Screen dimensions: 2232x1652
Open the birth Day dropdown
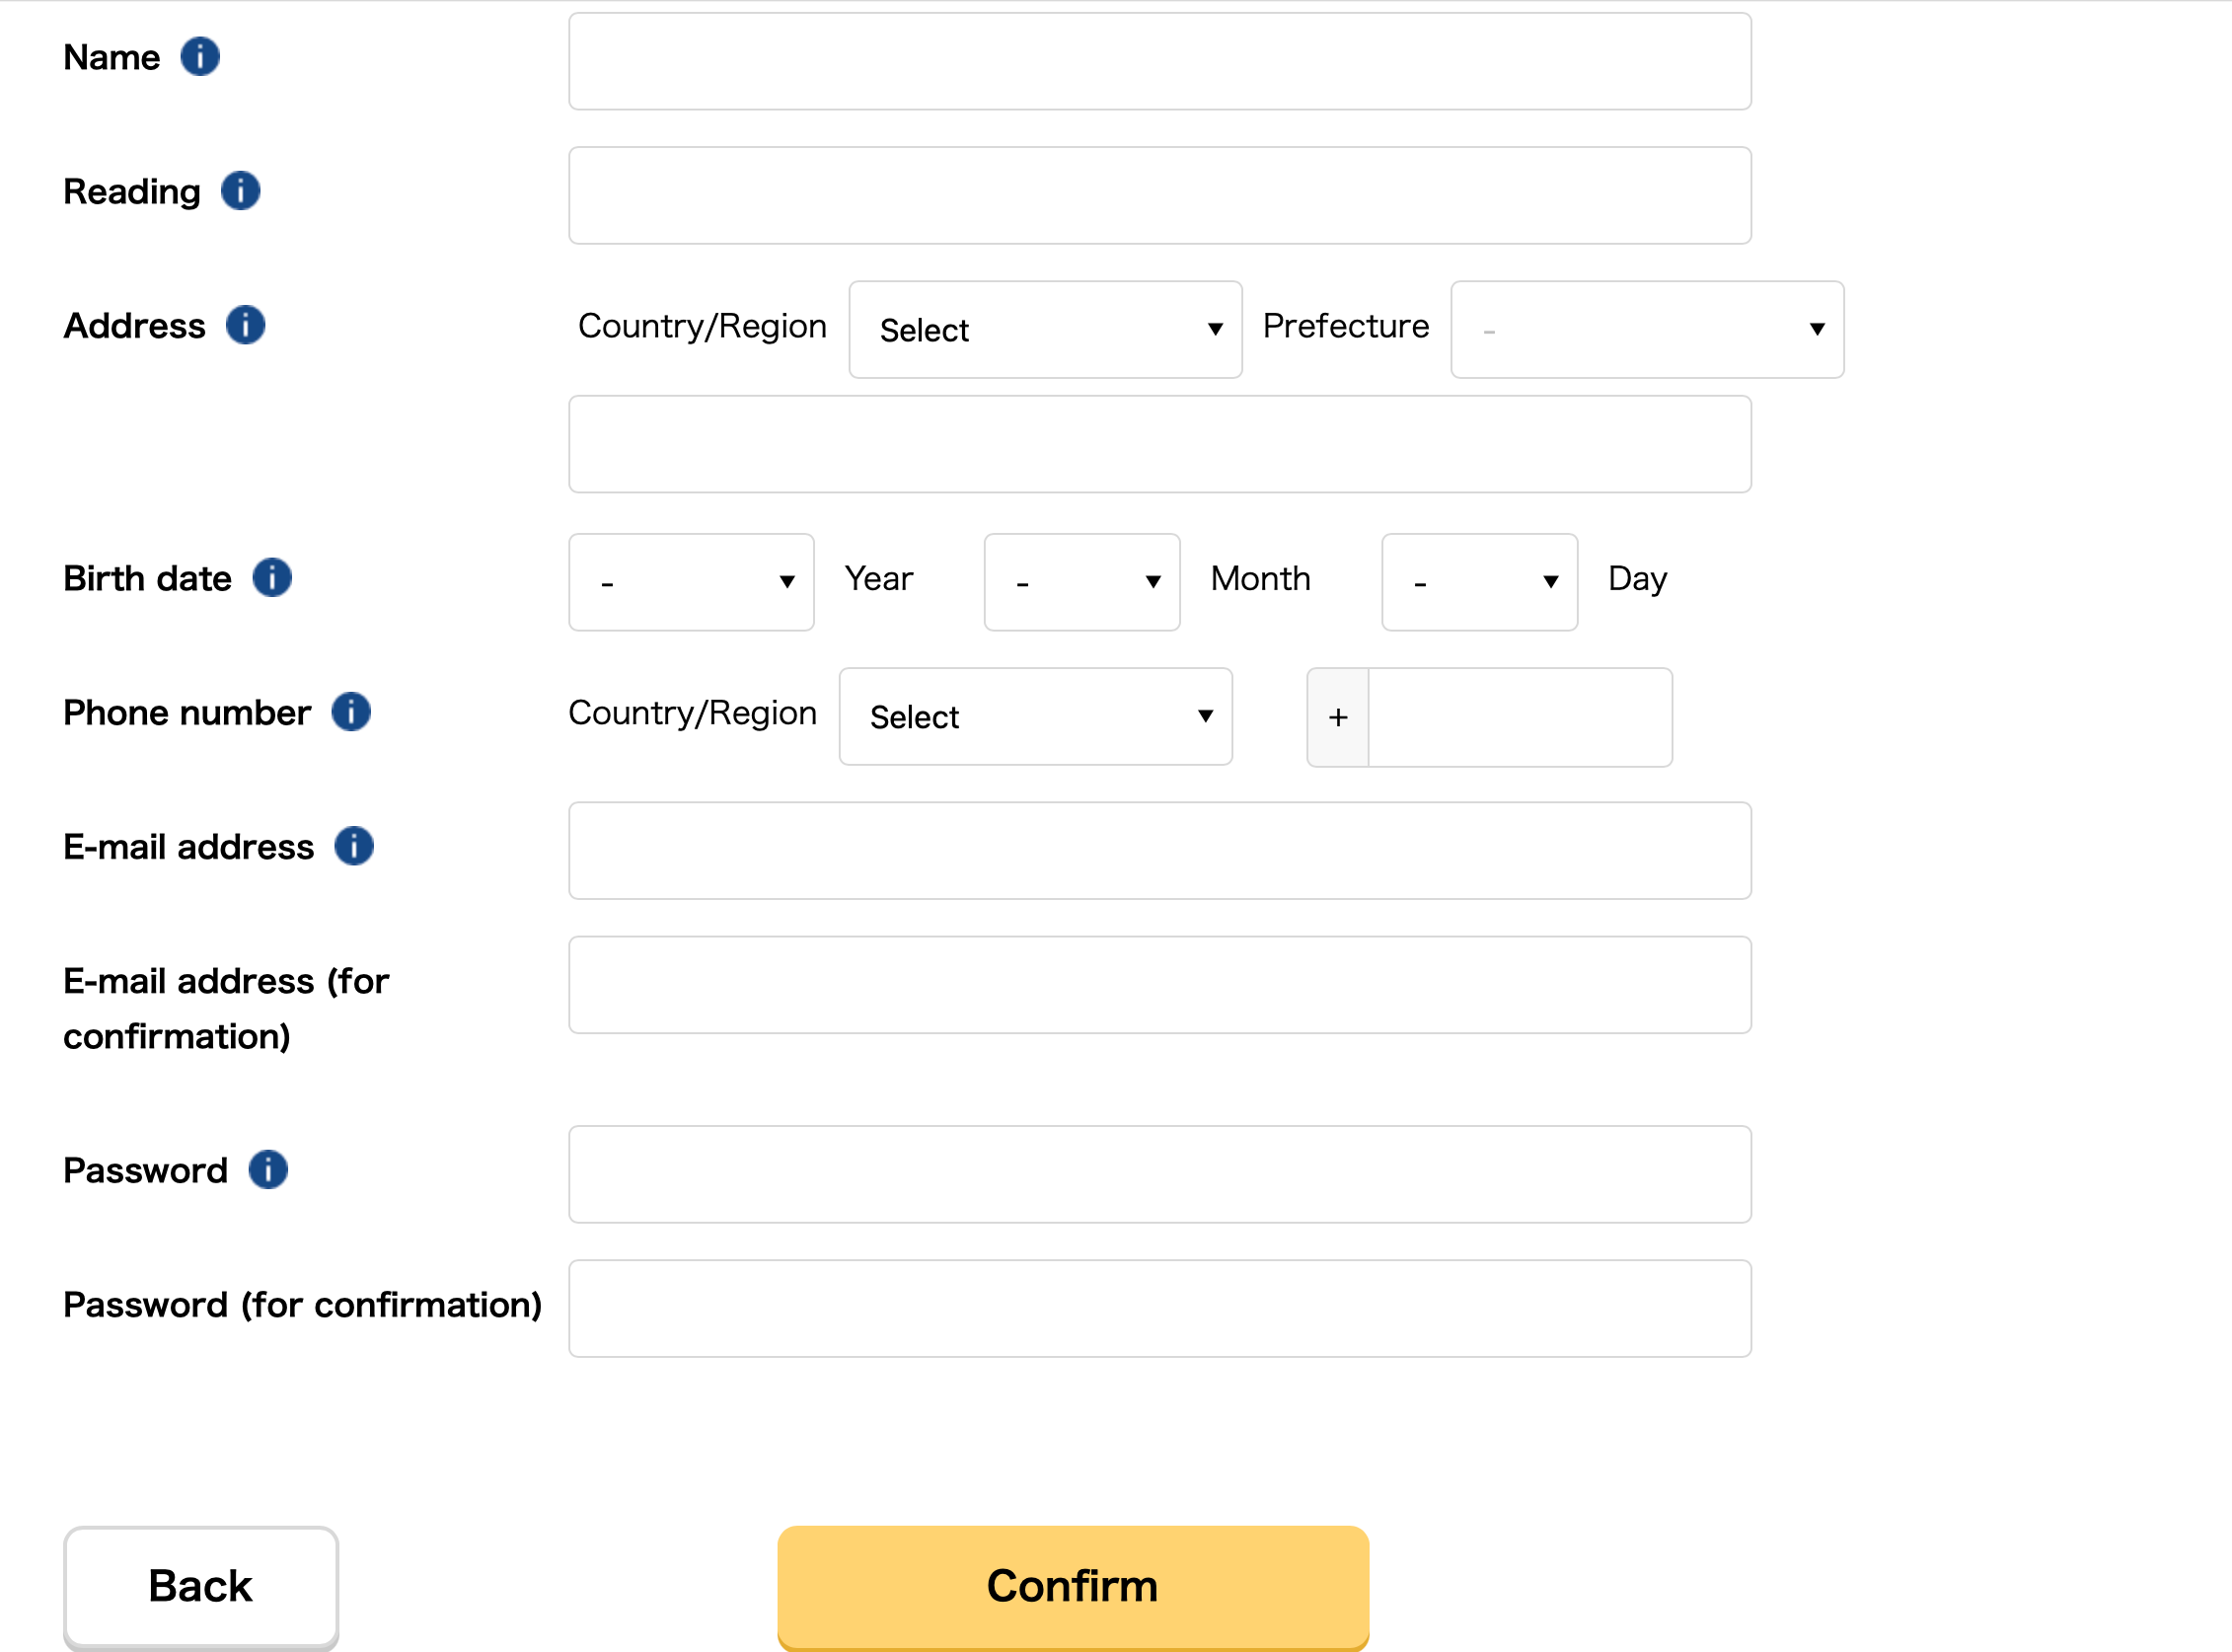click(1479, 582)
